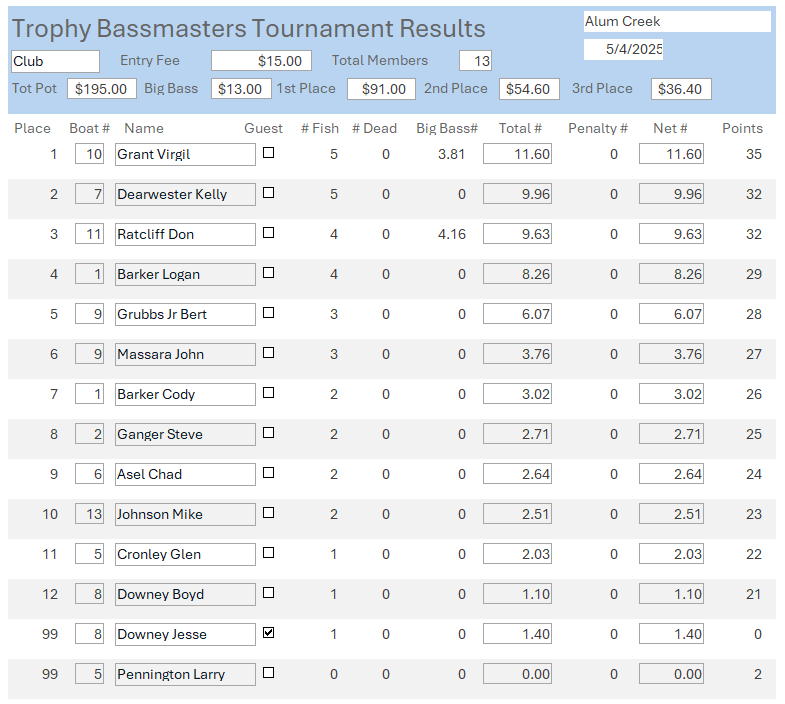Toggle Guest checkbox in Johnson Mike row
This screenshot has height=704, width=785.
pos(268,513)
